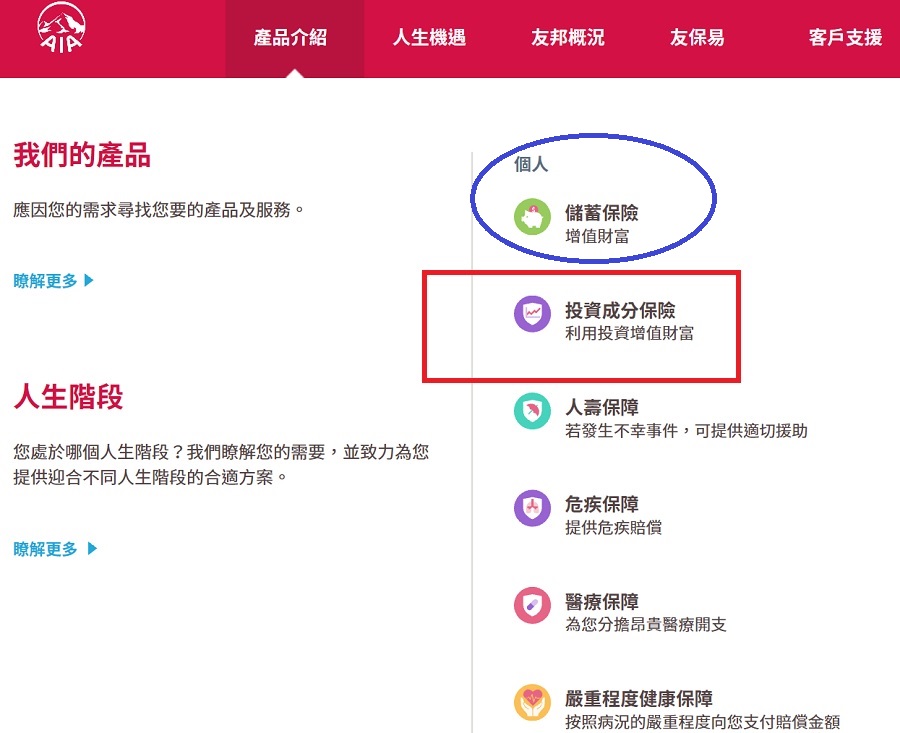900x733 pixels.
Task: Open the 儲蓄保險 product link
Action: 601,213
